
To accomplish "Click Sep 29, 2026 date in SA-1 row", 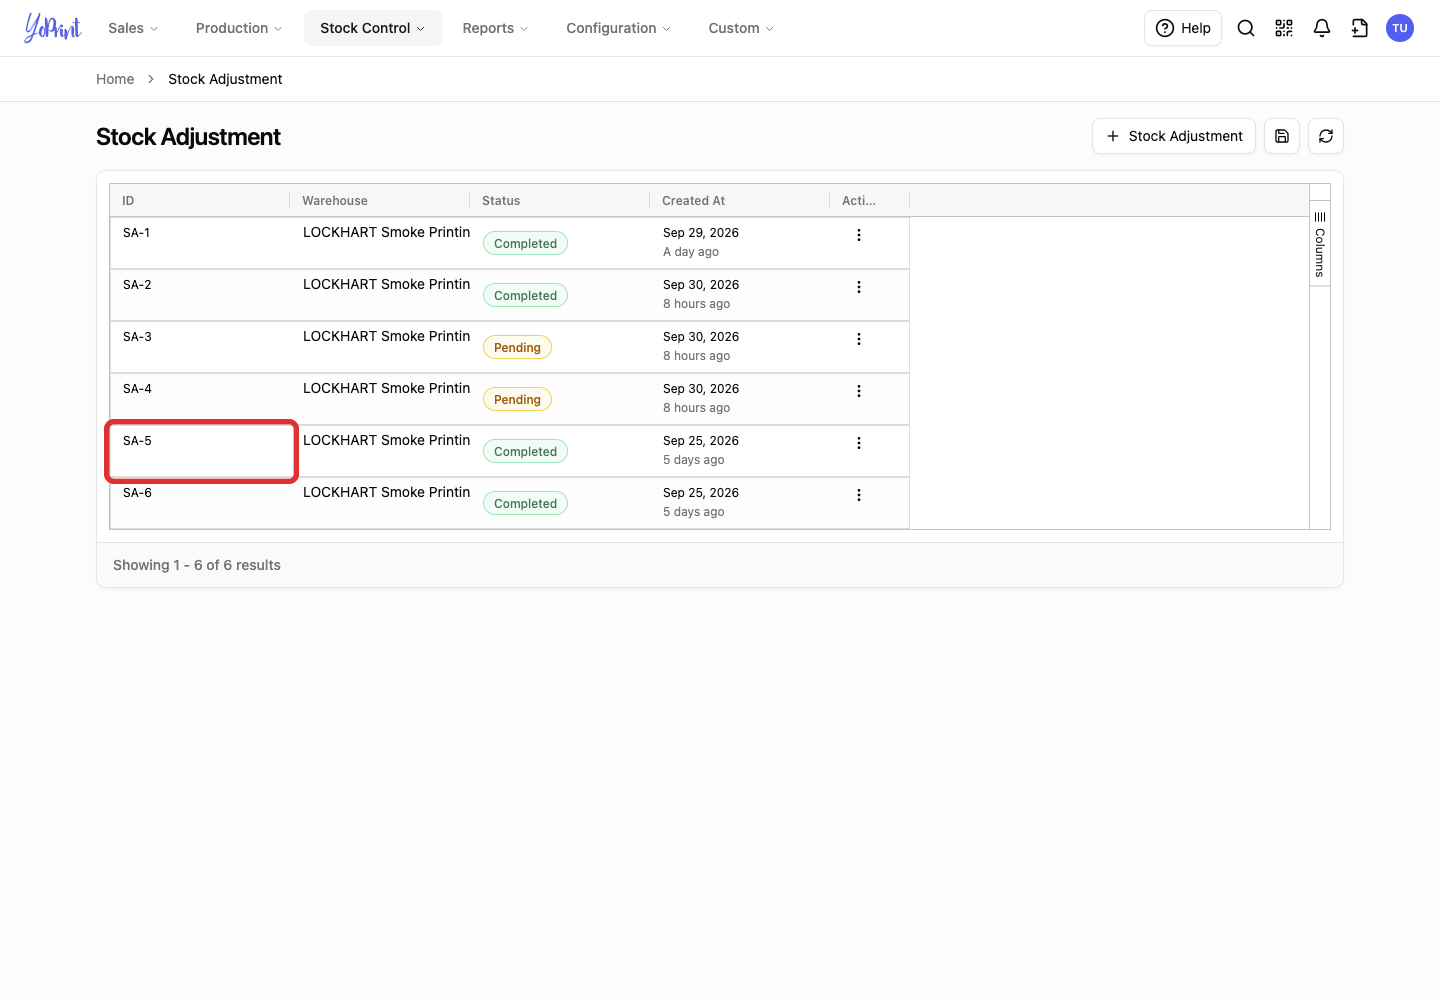I will click(x=701, y=233).
